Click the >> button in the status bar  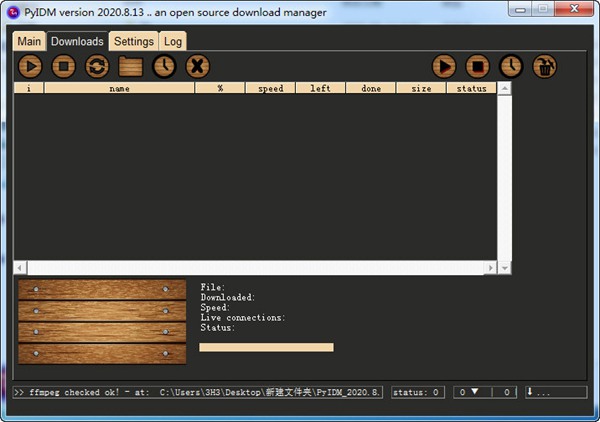[x=19, y=392]
